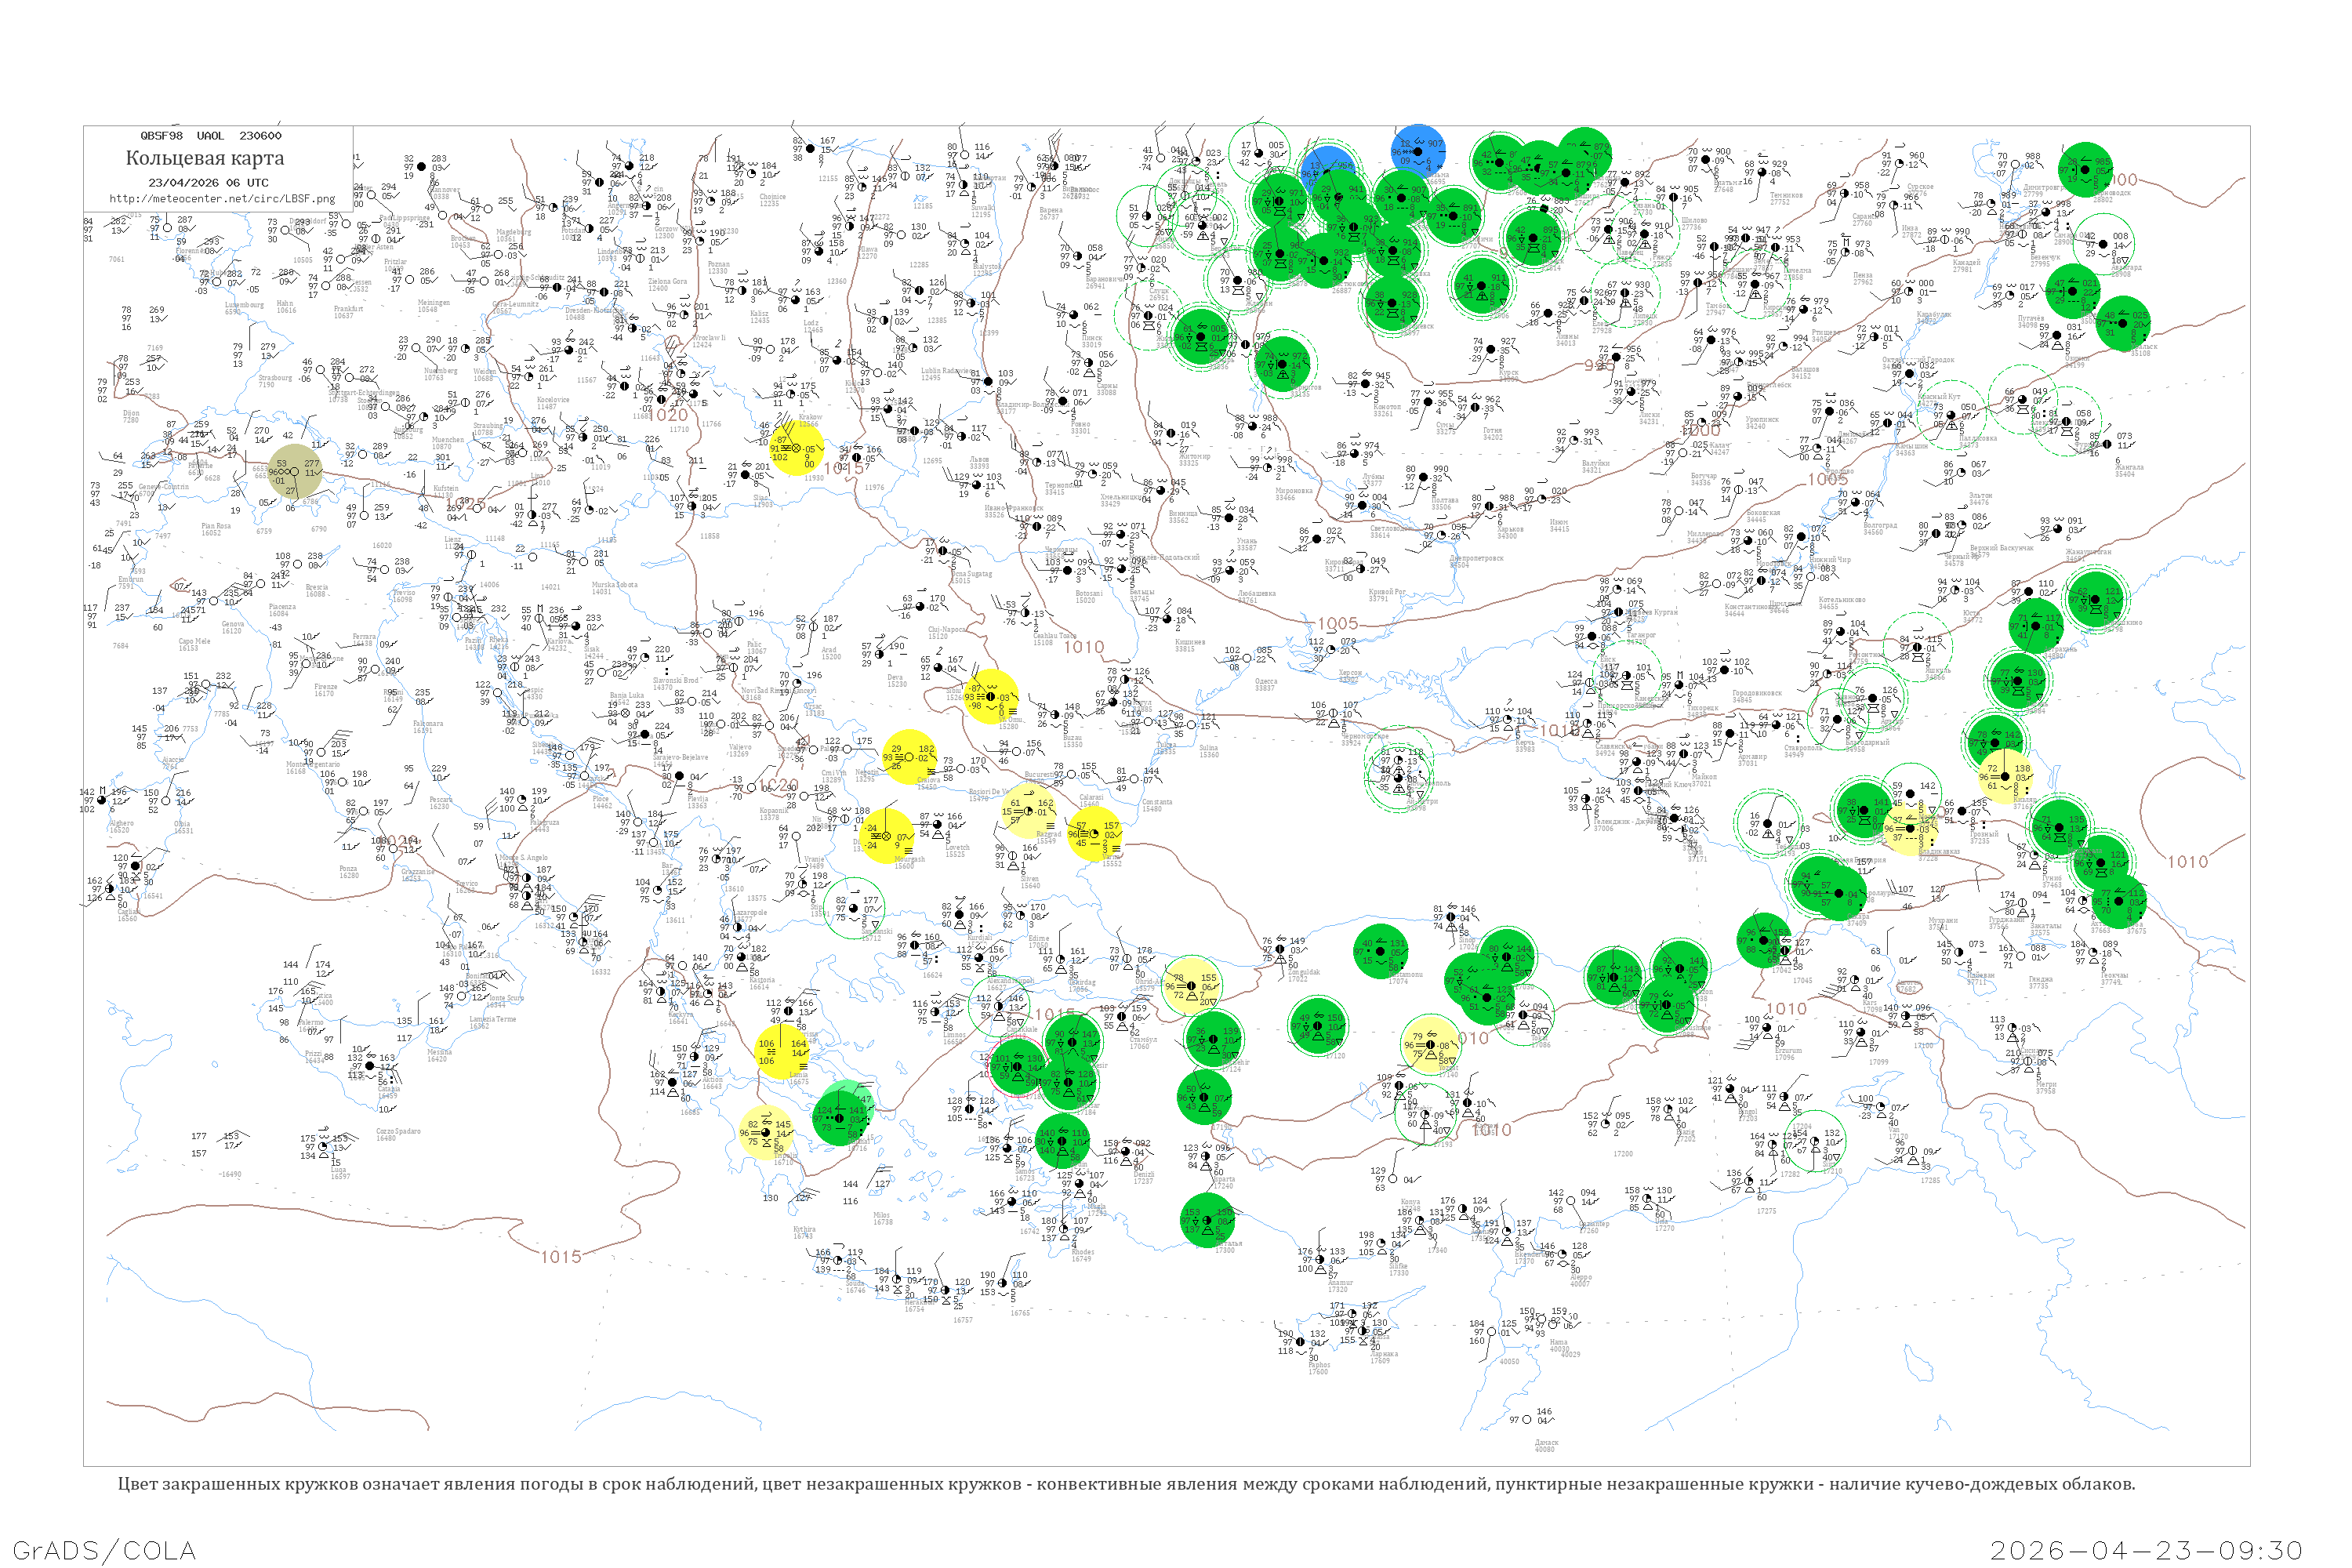This screenshot has width=2352, height=1568.
Task: Click the Кольцевая карта map title
Action: tap(204, 158)
